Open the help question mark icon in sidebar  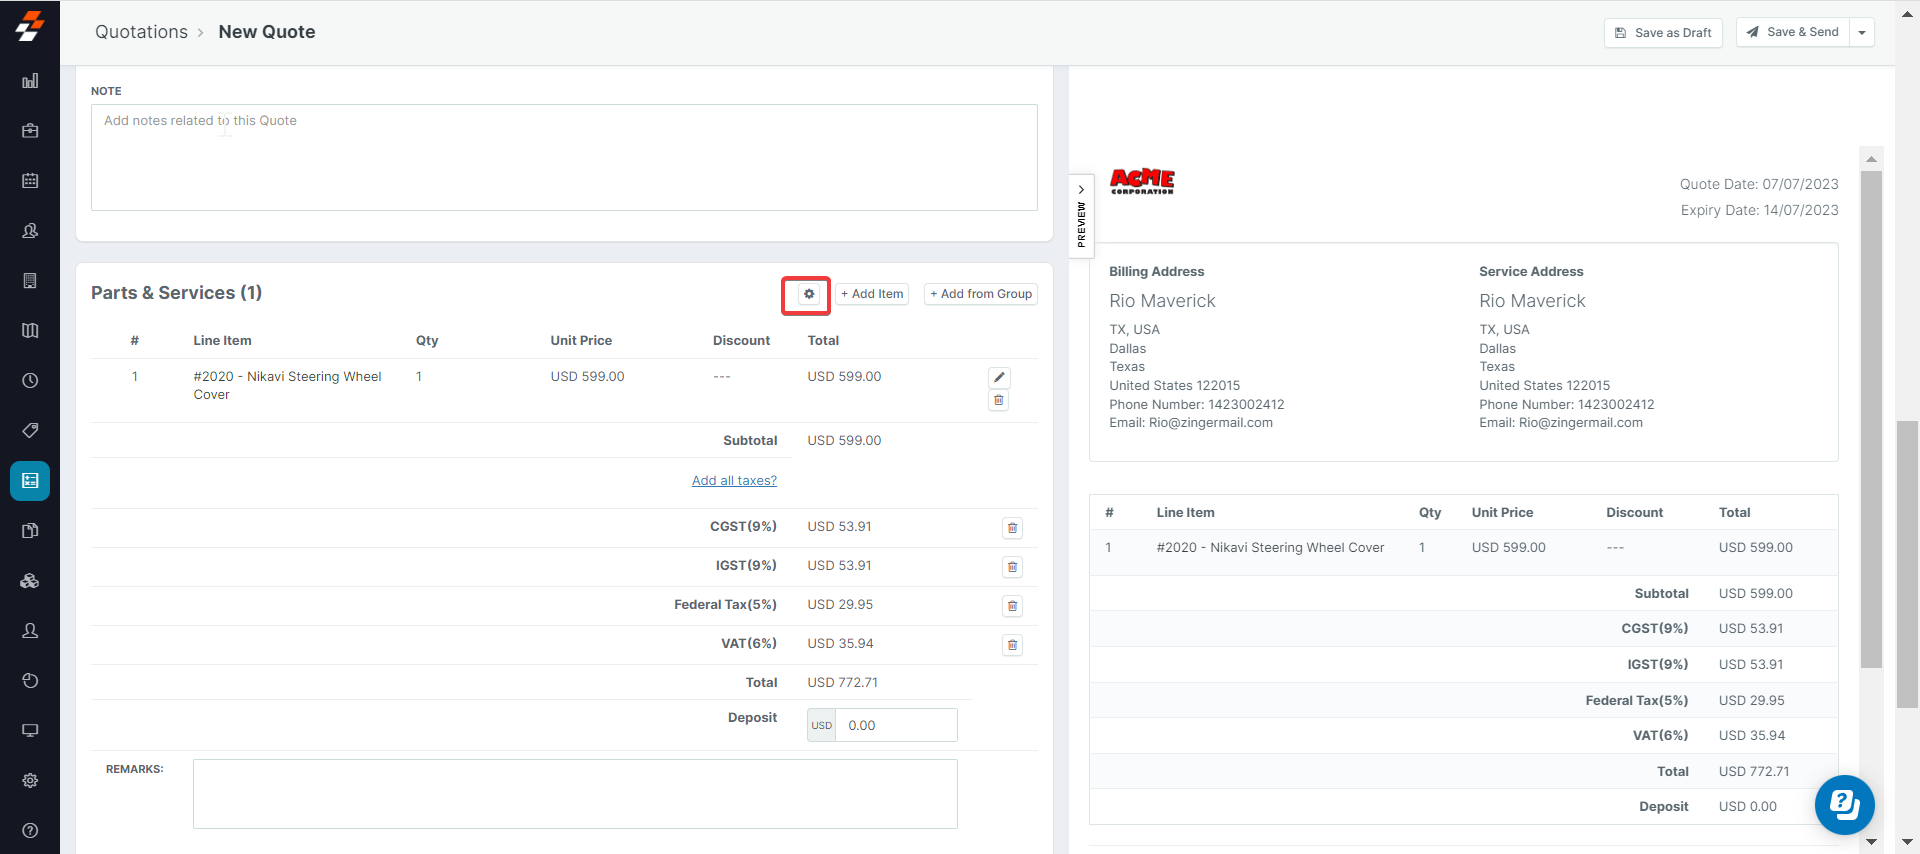[30, 831]
